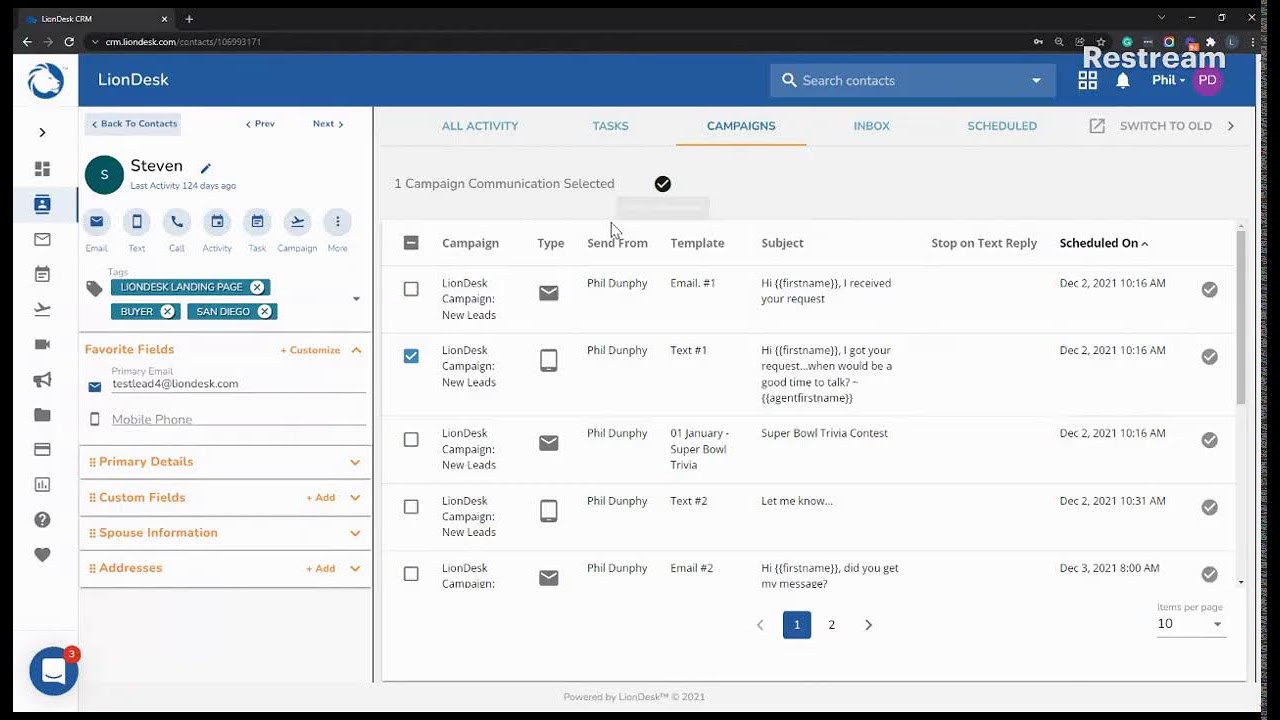The image size is (1280, 720).
Task: Click Add next to Custom Fields
Action: pyautogui.click(x=321, y=498)
